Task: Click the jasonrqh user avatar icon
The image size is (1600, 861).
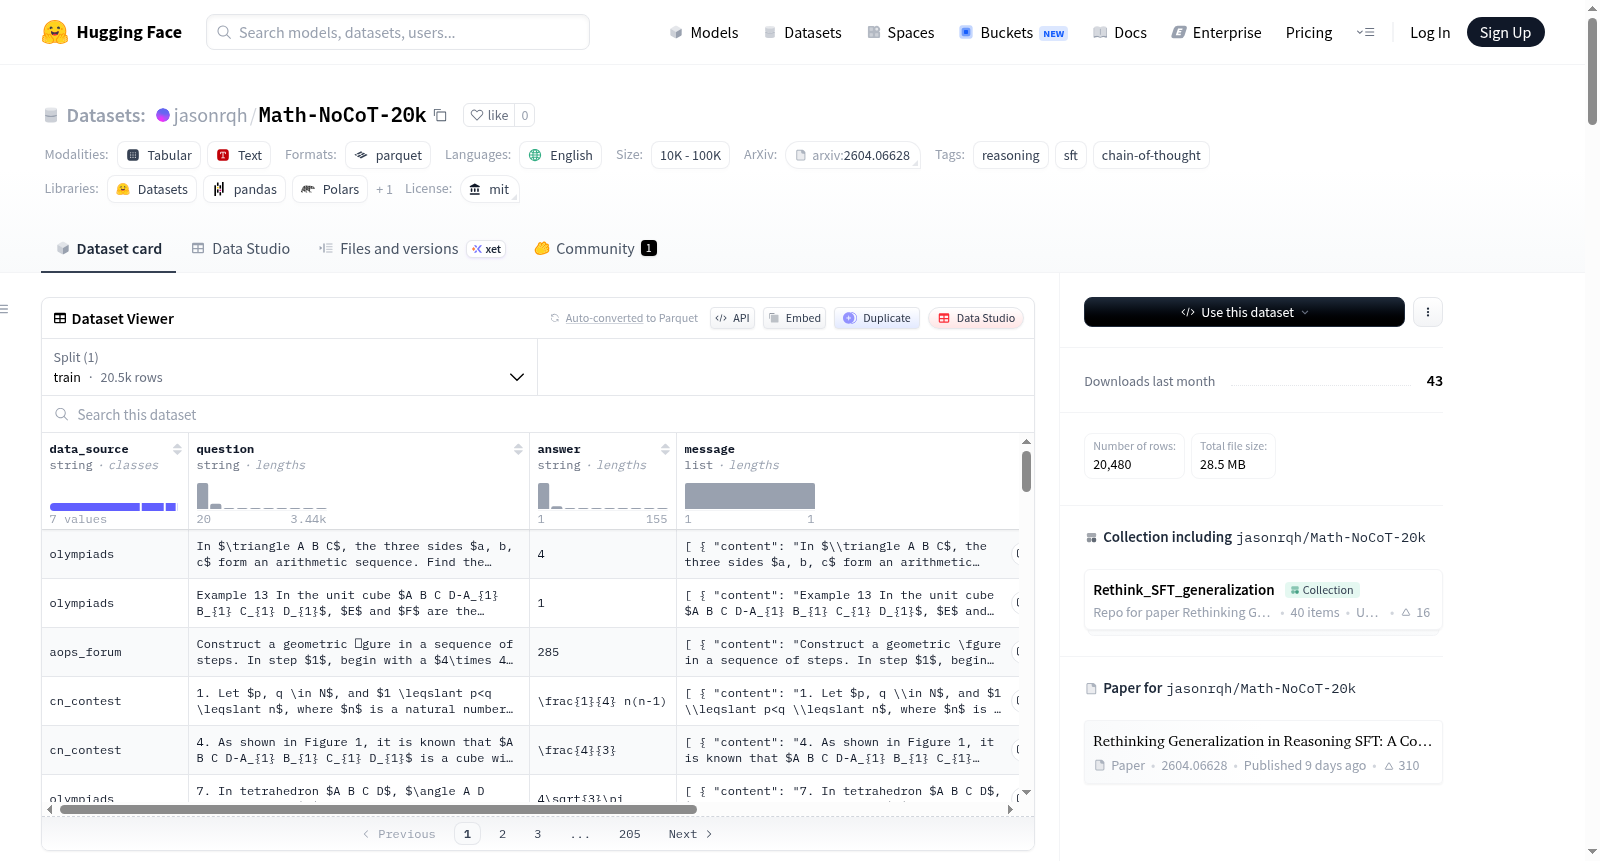Action: (x=163, y=115)
